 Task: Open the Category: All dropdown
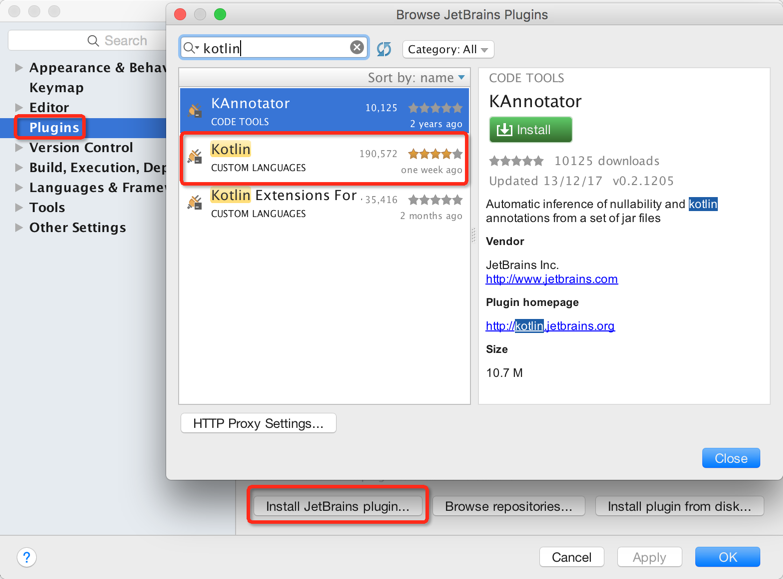[x=448, y=49]
